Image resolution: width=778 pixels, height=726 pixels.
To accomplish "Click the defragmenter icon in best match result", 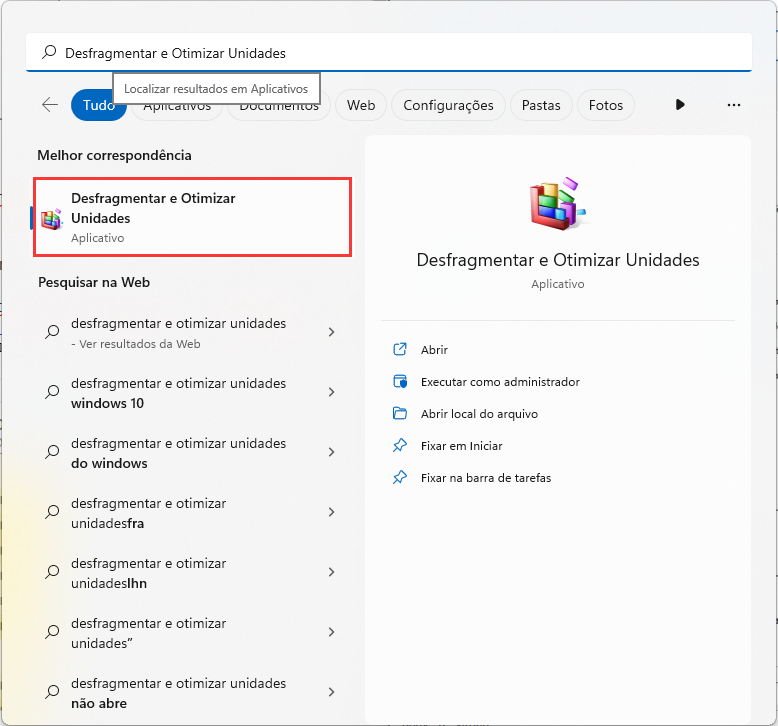I will (52, 219).
